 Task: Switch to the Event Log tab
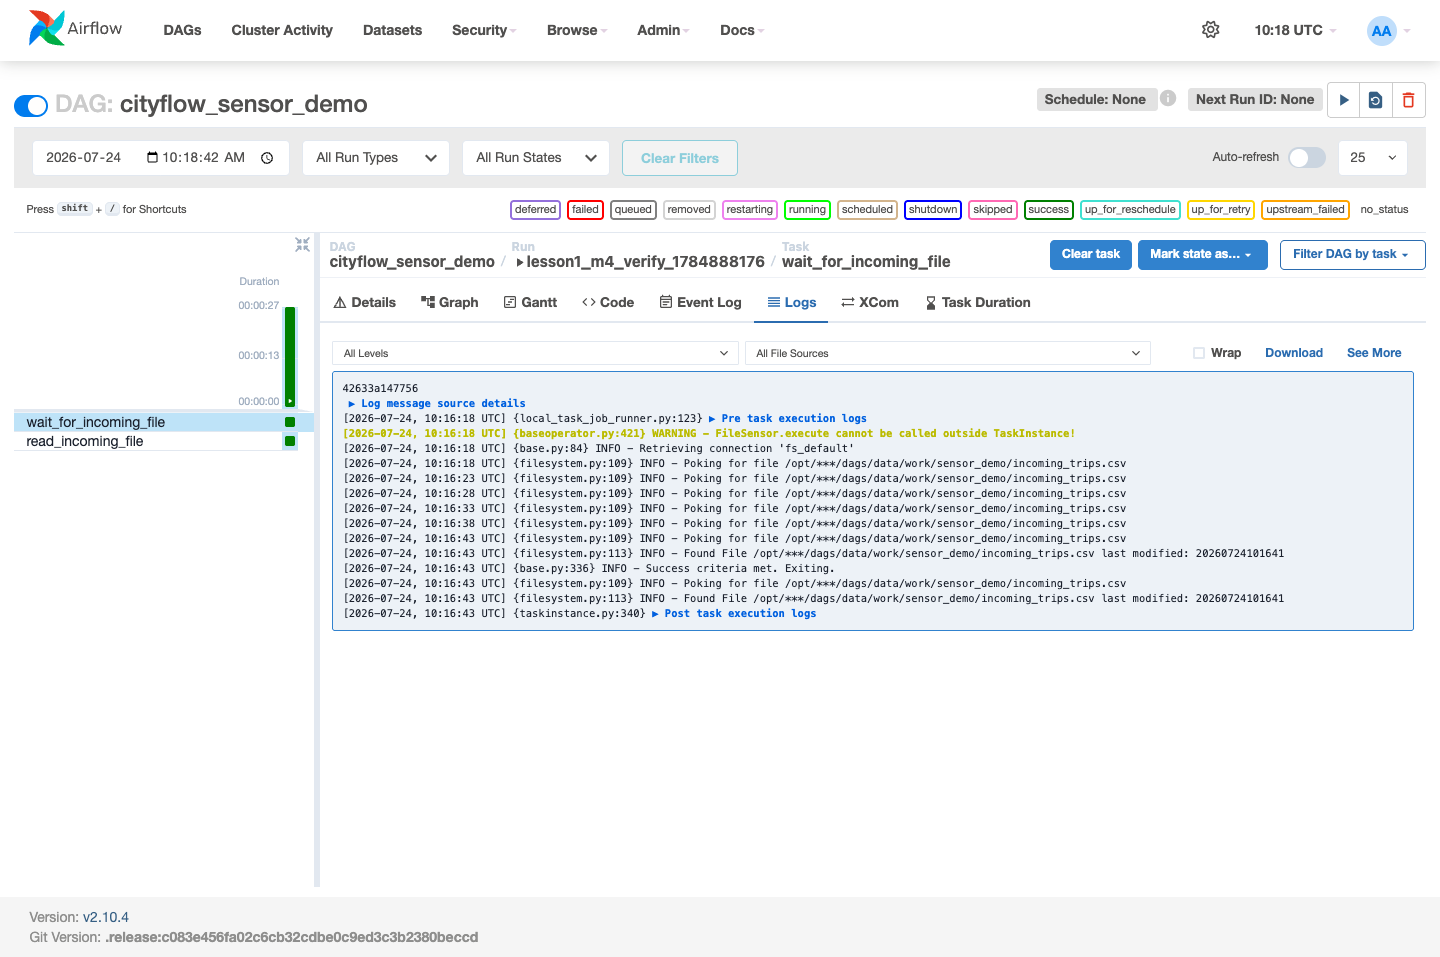tap(700, 302)
